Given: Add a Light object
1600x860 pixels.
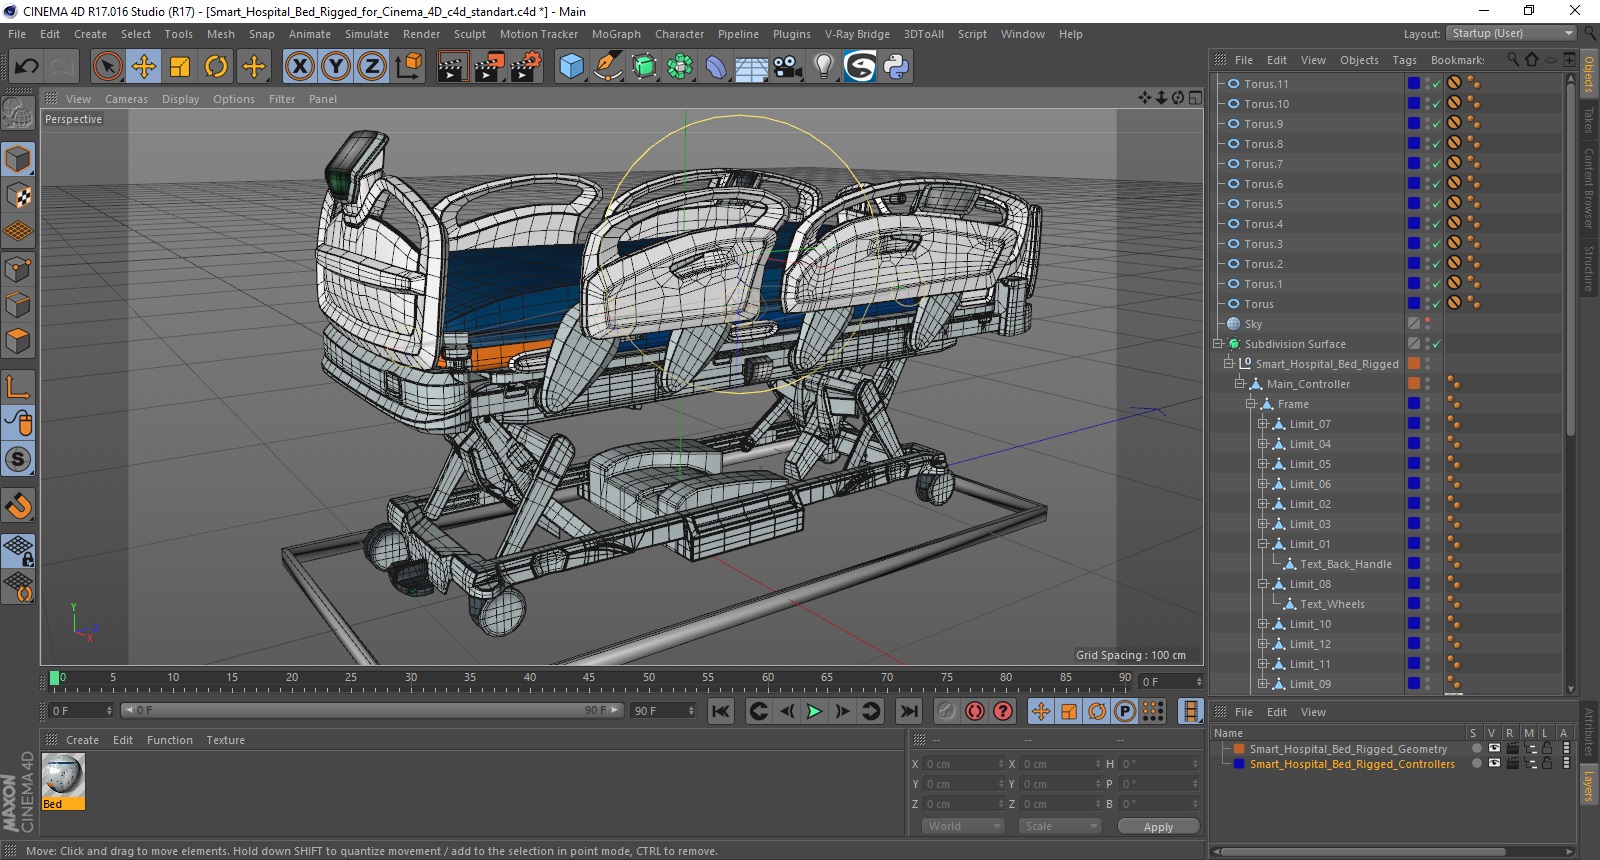Looking at the screenshot, I should pos(824,67).
